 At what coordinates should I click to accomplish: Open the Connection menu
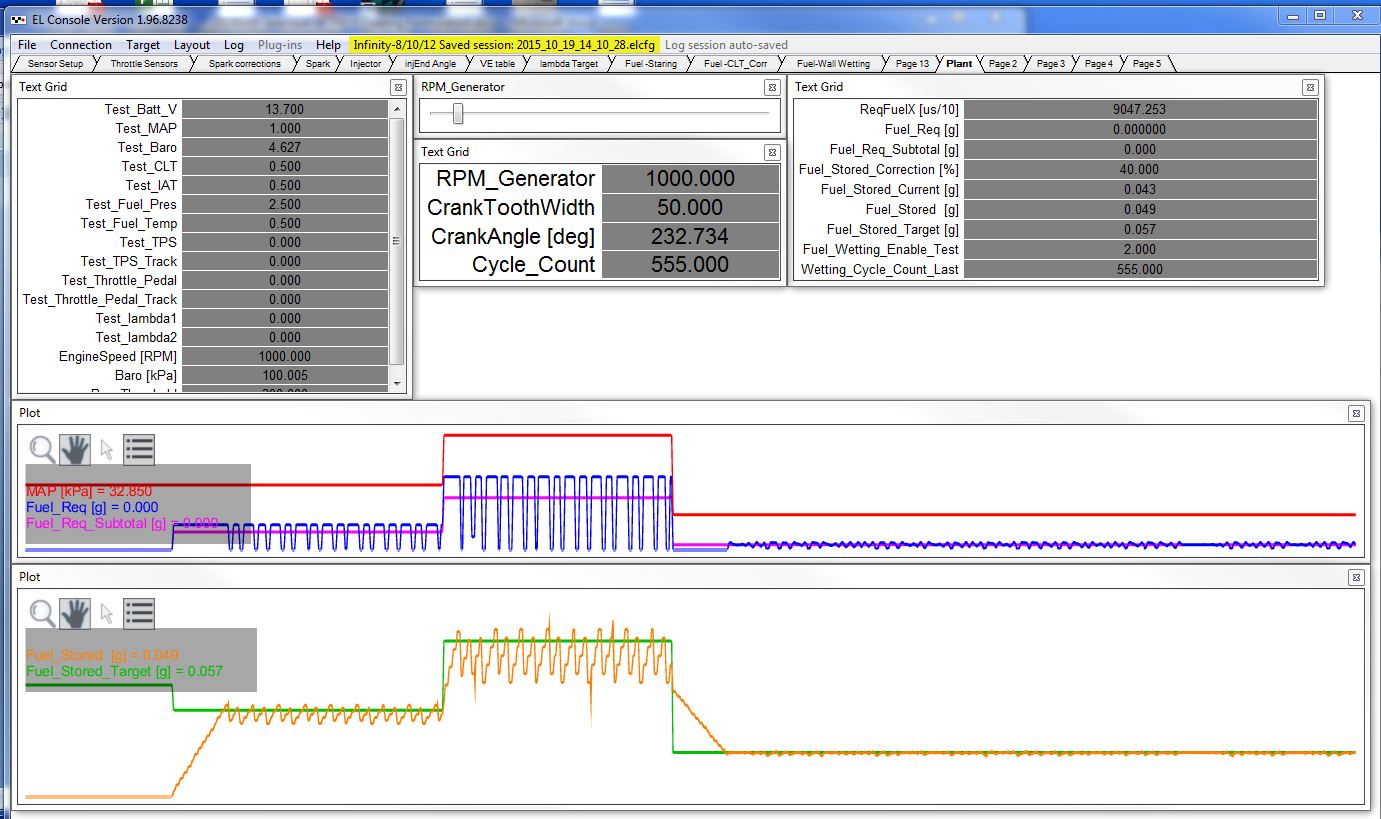81,45
